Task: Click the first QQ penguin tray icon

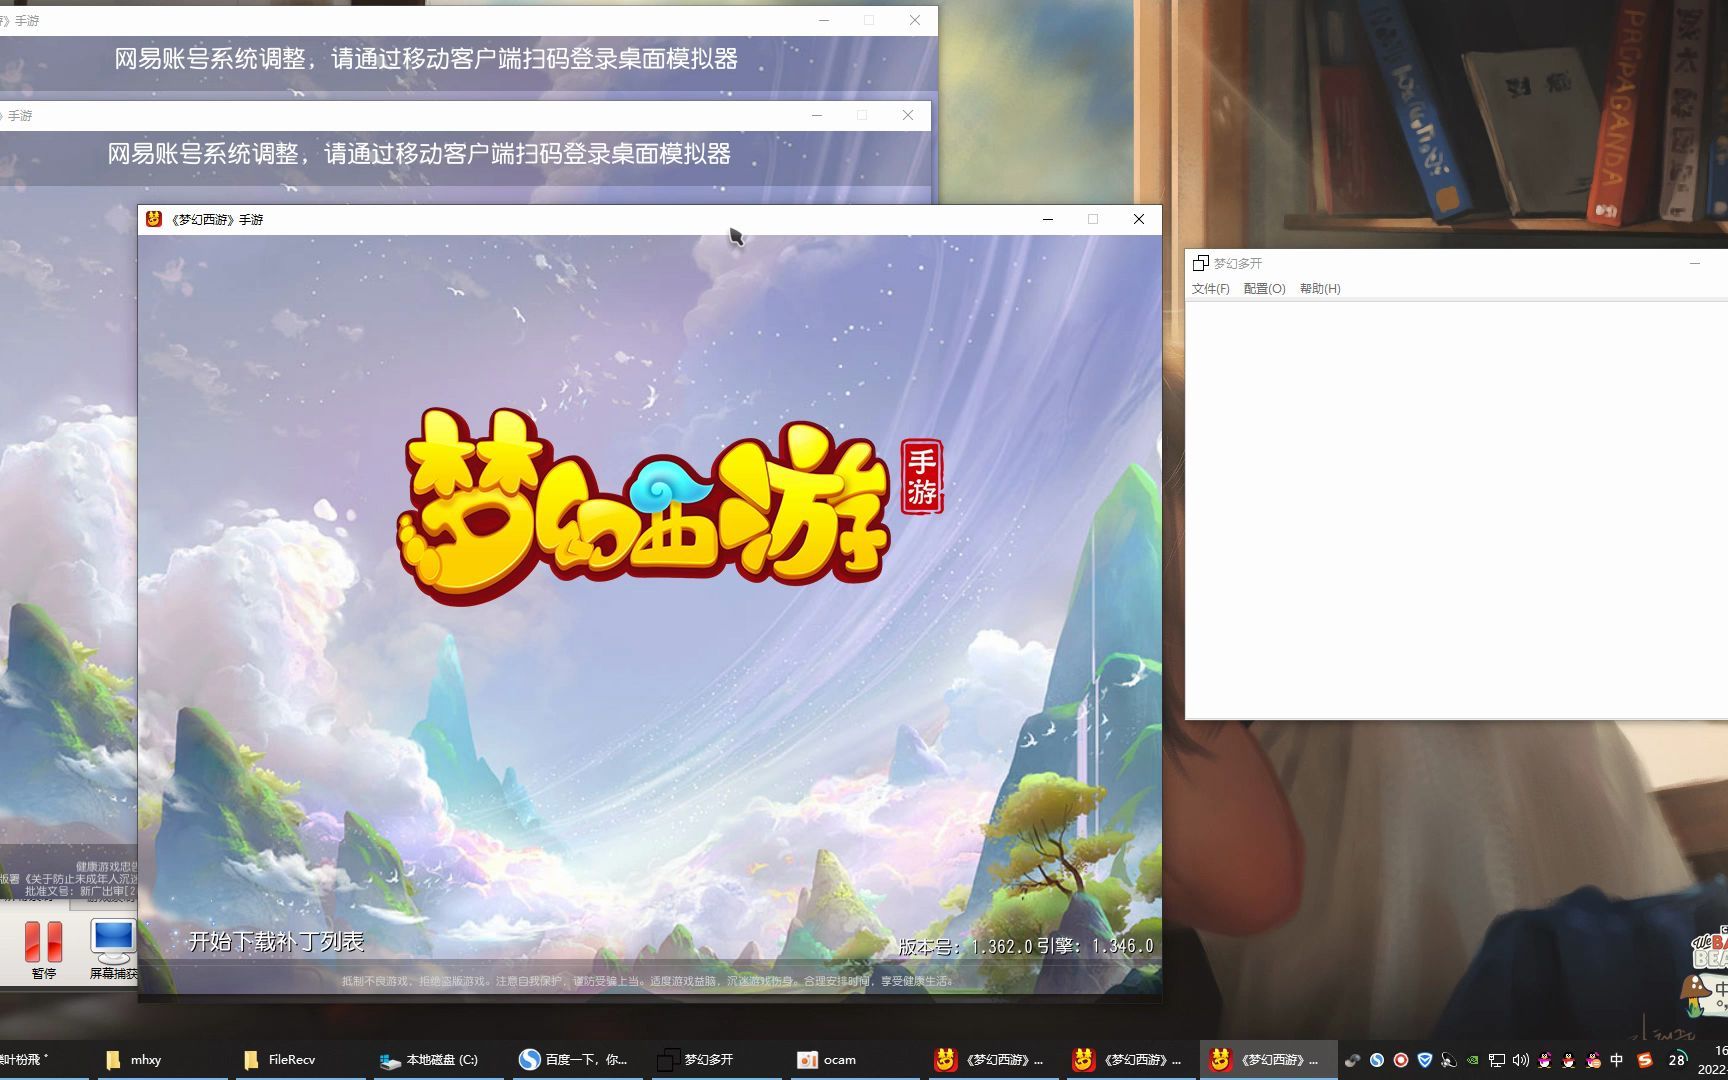Action: pyautogui.click(x=1545, y=1060)
